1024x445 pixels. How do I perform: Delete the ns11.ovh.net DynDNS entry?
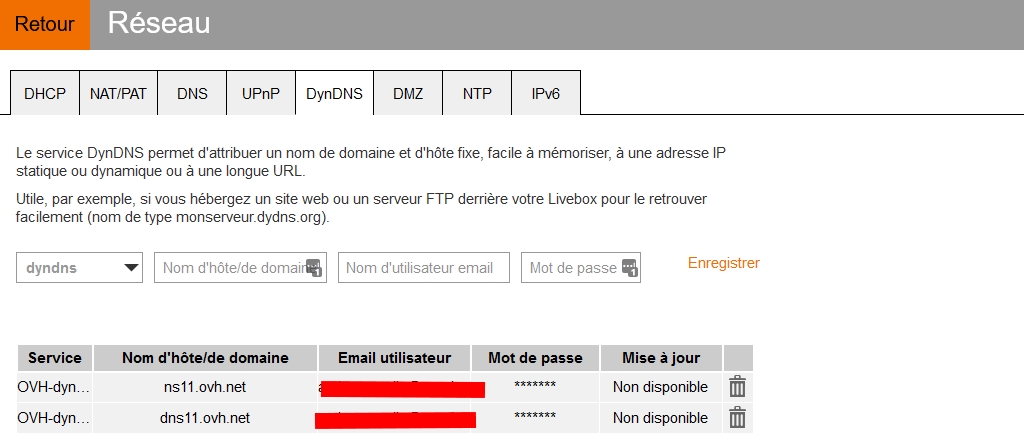pyautogui.click(x=737, y=387)
